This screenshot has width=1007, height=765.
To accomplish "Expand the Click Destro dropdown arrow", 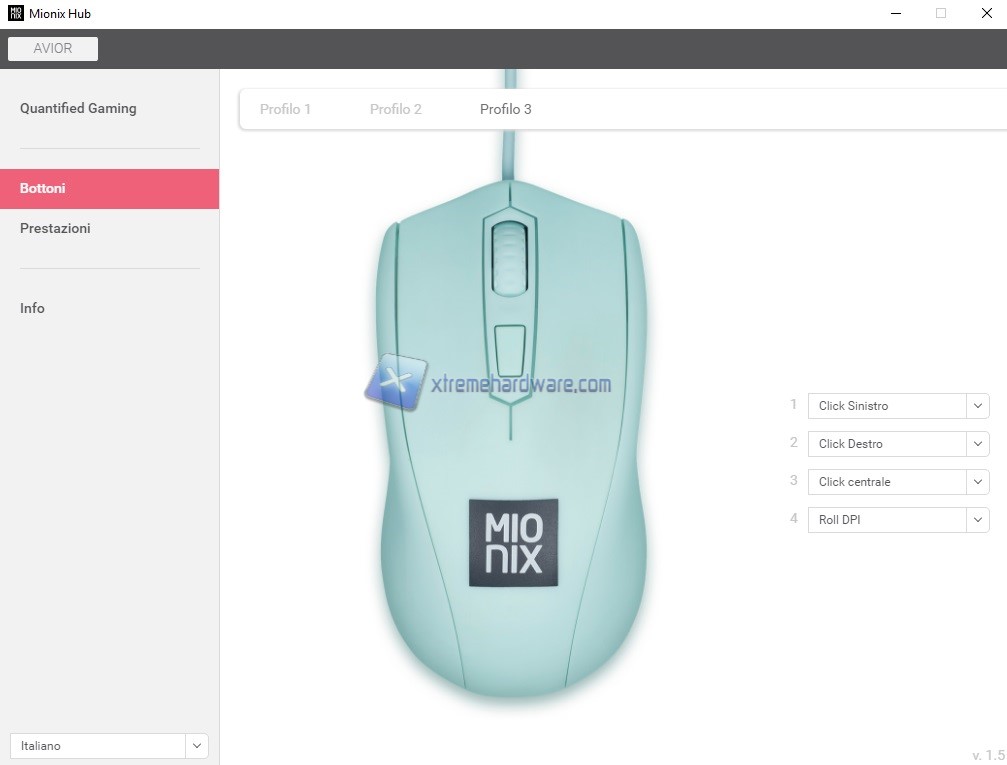I will tap(977, 444).
